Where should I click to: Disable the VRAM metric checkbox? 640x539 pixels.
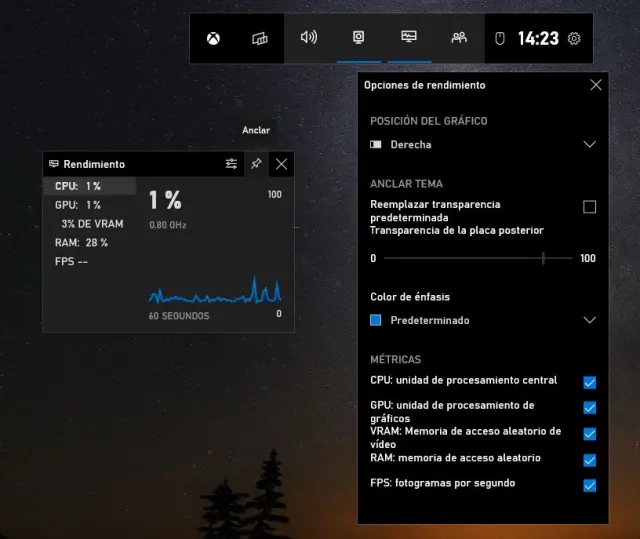[x=589, y=434]
